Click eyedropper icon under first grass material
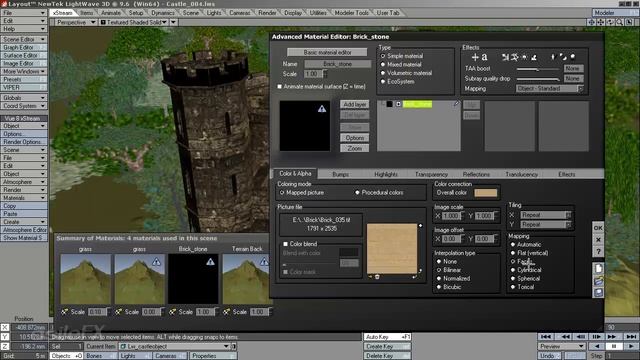This screenshot has height=360, width=640. click(x=64, y=312)
